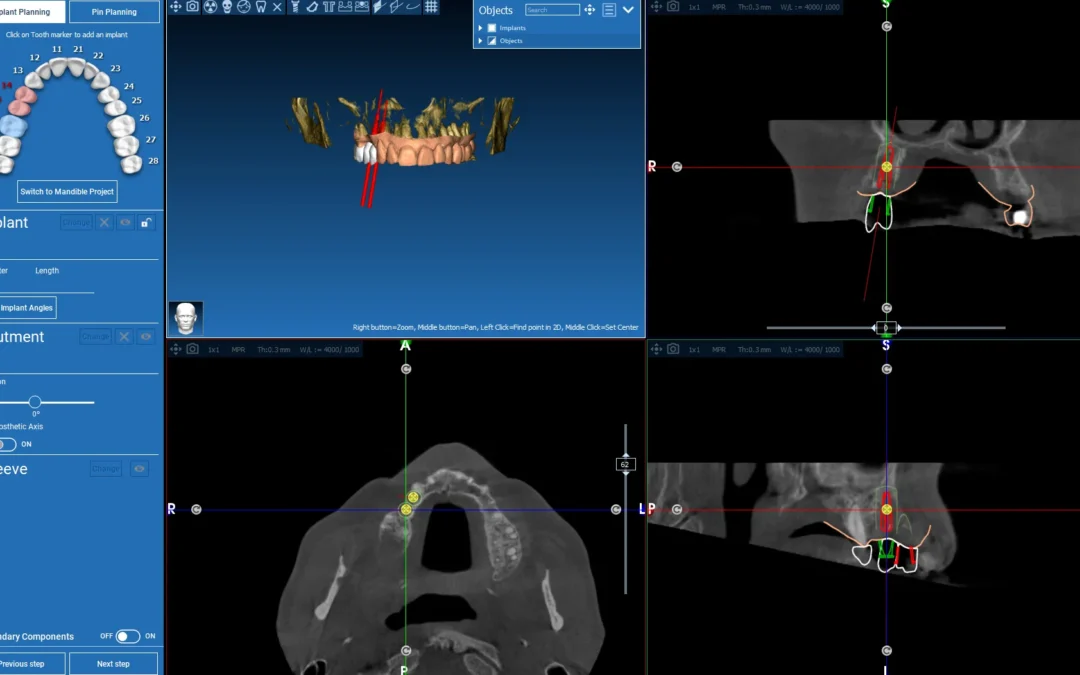
Task: Open the list view icon in the Objects panel
Action: pos(609,10)
